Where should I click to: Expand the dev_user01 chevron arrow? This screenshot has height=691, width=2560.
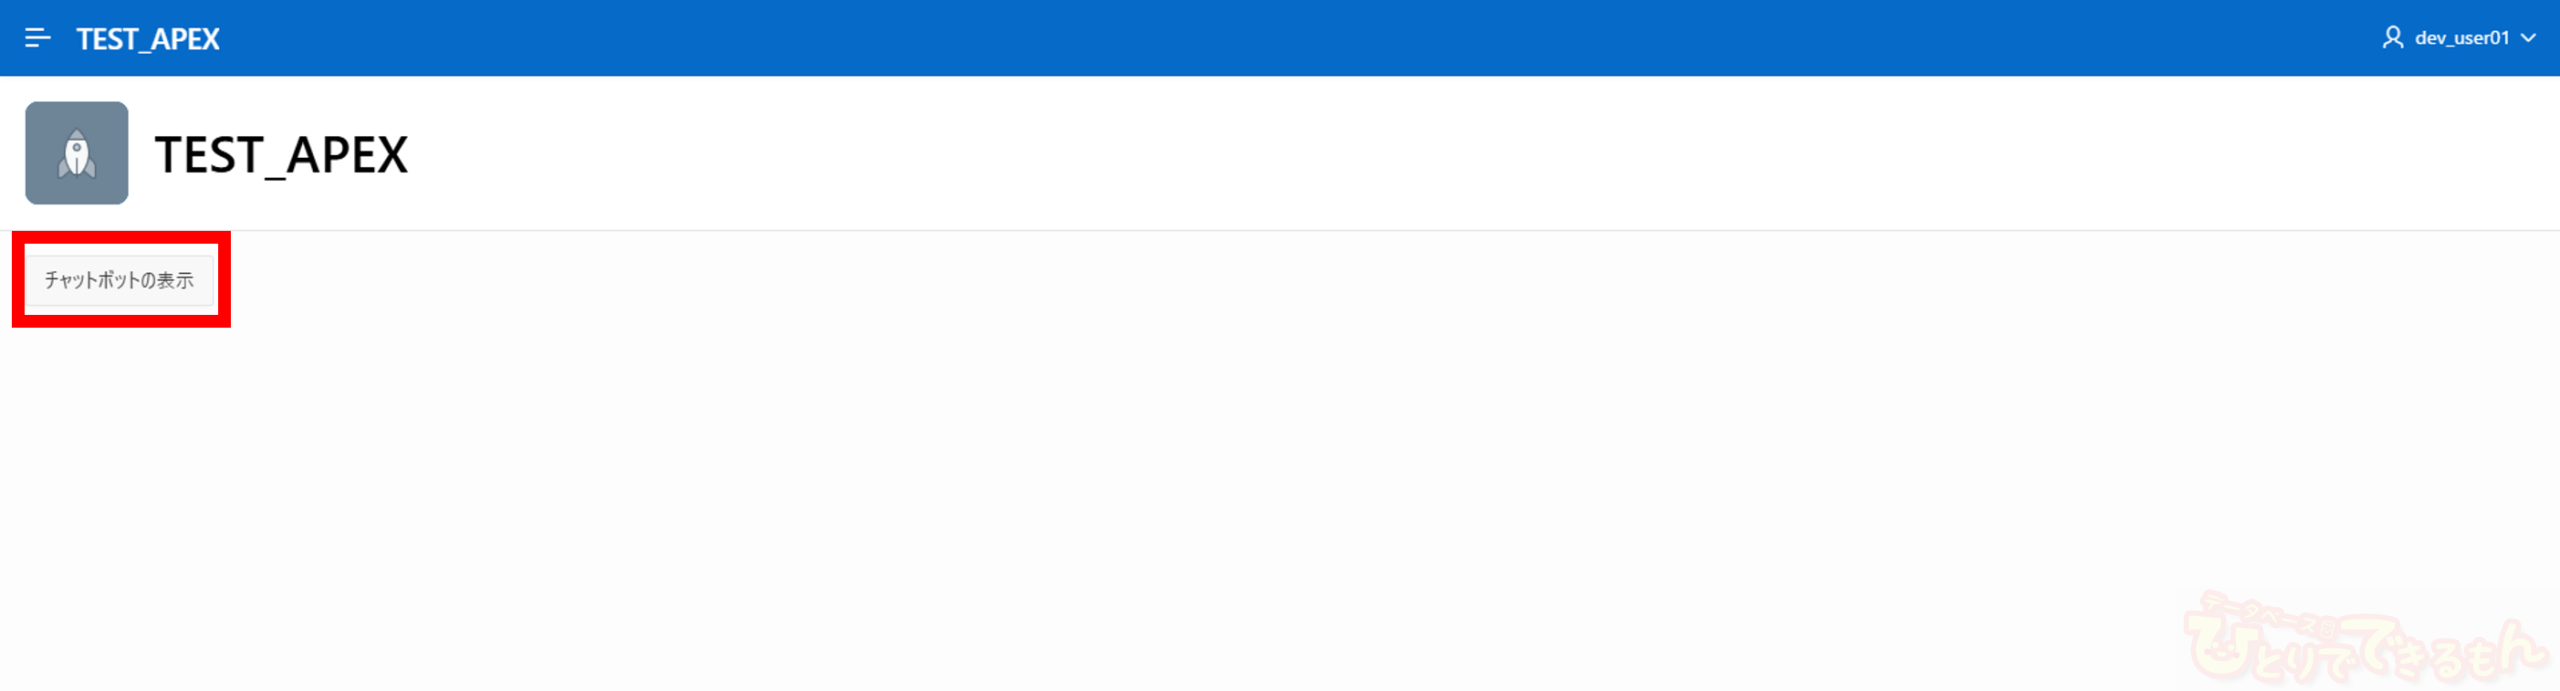point(2529,38)
